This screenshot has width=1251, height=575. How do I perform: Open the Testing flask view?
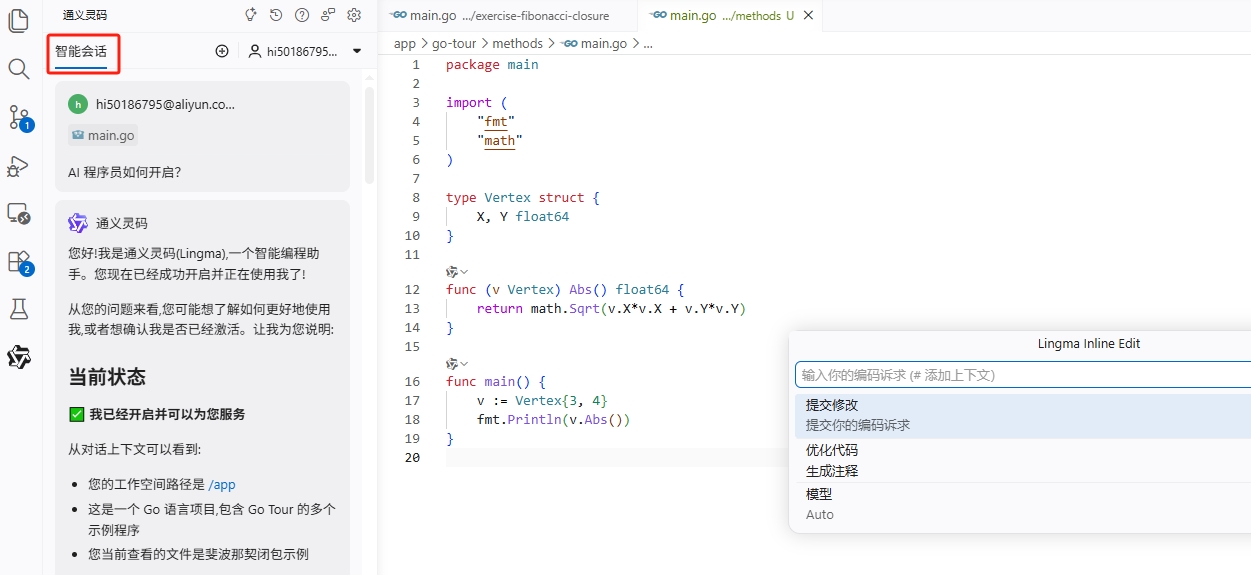[x=18, y=309]
